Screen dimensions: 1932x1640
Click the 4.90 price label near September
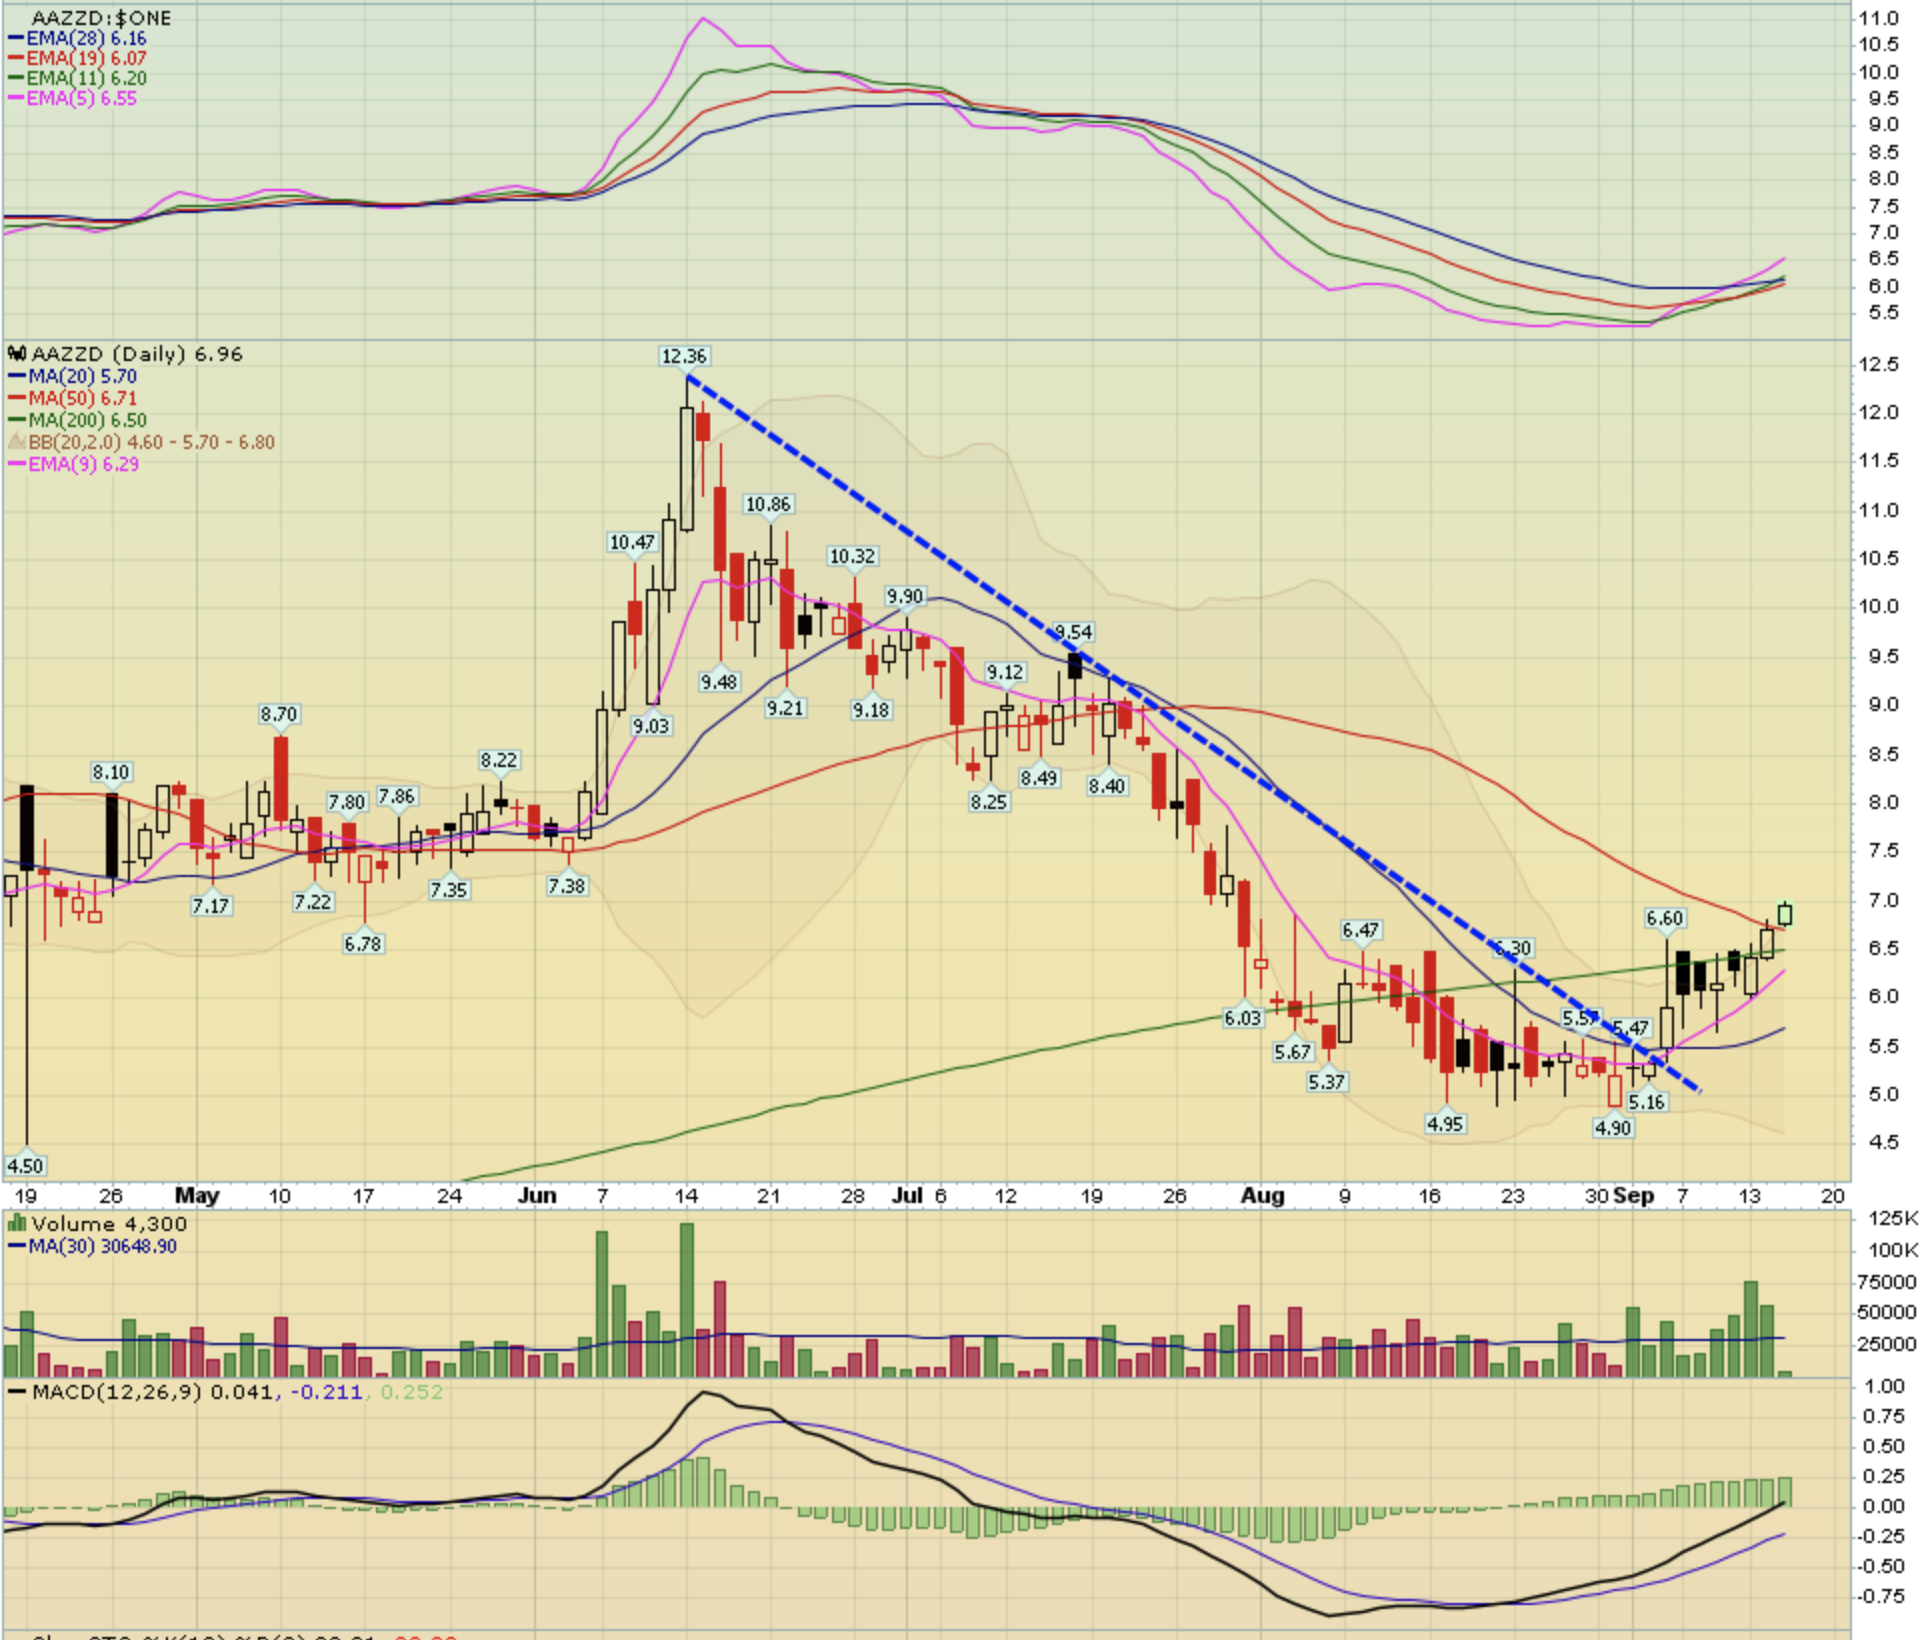click(x=1613, y=1129)
